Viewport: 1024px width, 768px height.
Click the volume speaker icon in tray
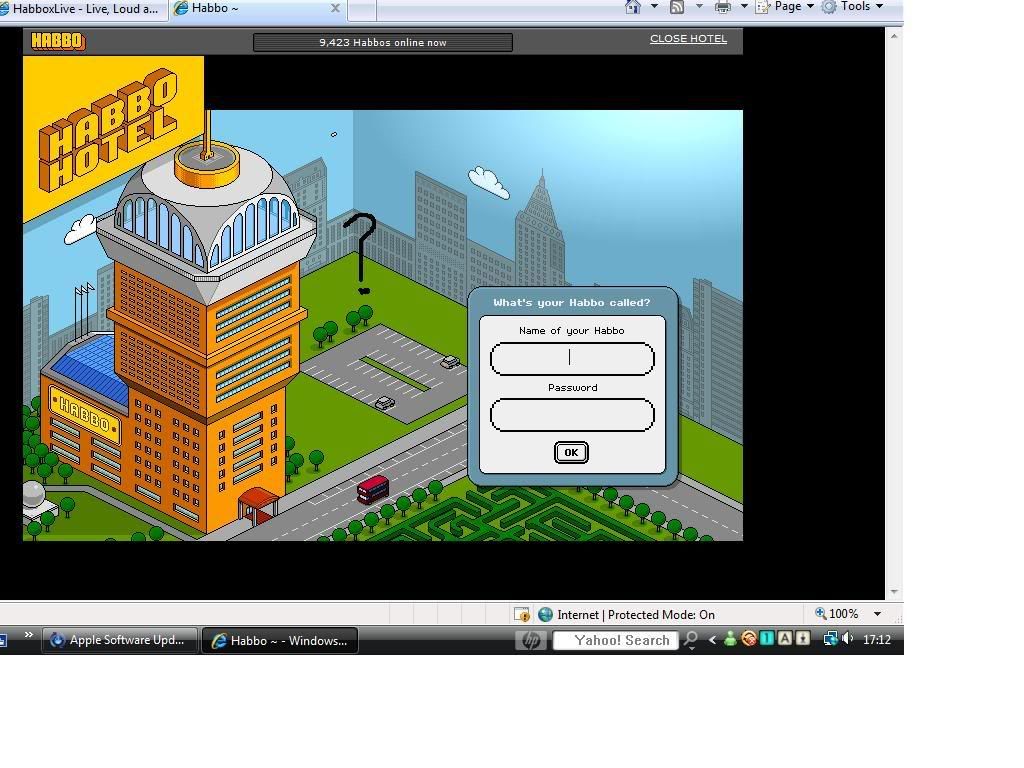pos(848,639)
